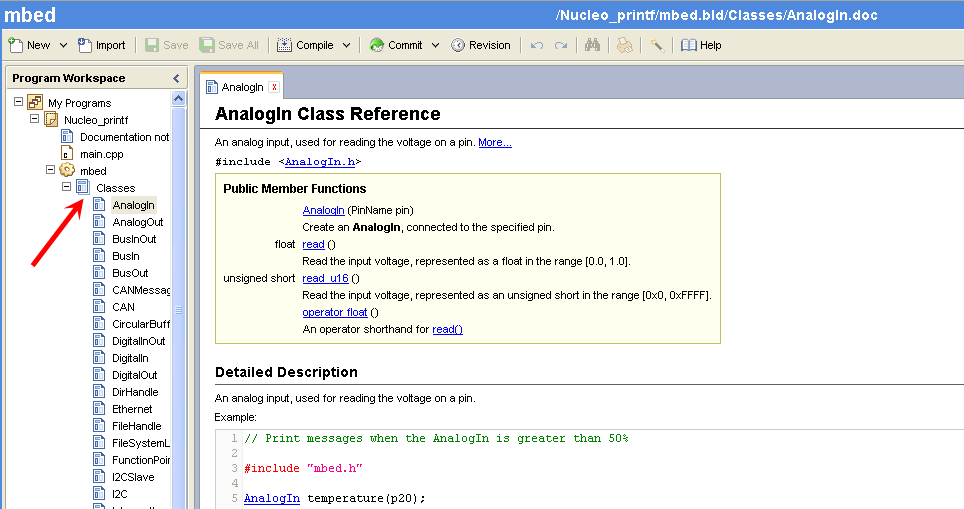Click the New file toolbar icon
Viewport: 964px width, 509px height.
pyautogui.click(x=15, y=45)
